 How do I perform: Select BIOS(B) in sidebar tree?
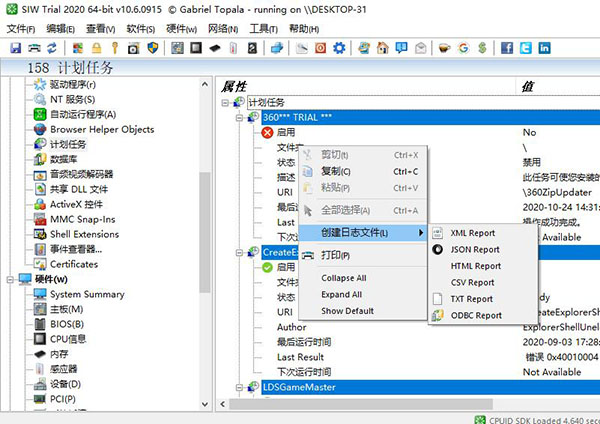[x=67, y=324]
